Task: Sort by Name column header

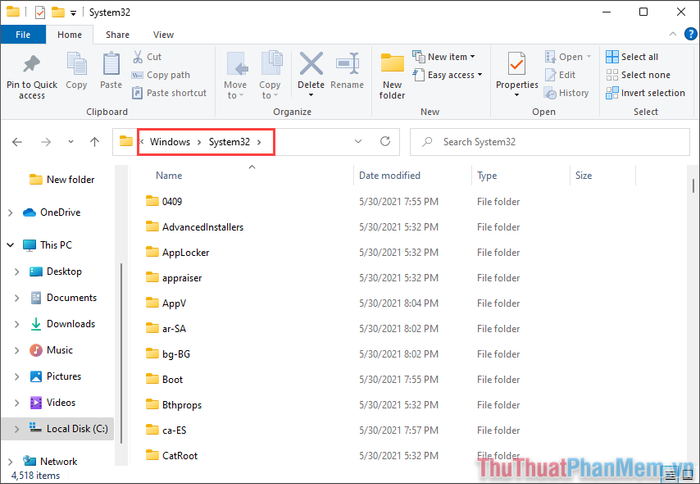Action: pyautogui.click(x=169, y=175)
